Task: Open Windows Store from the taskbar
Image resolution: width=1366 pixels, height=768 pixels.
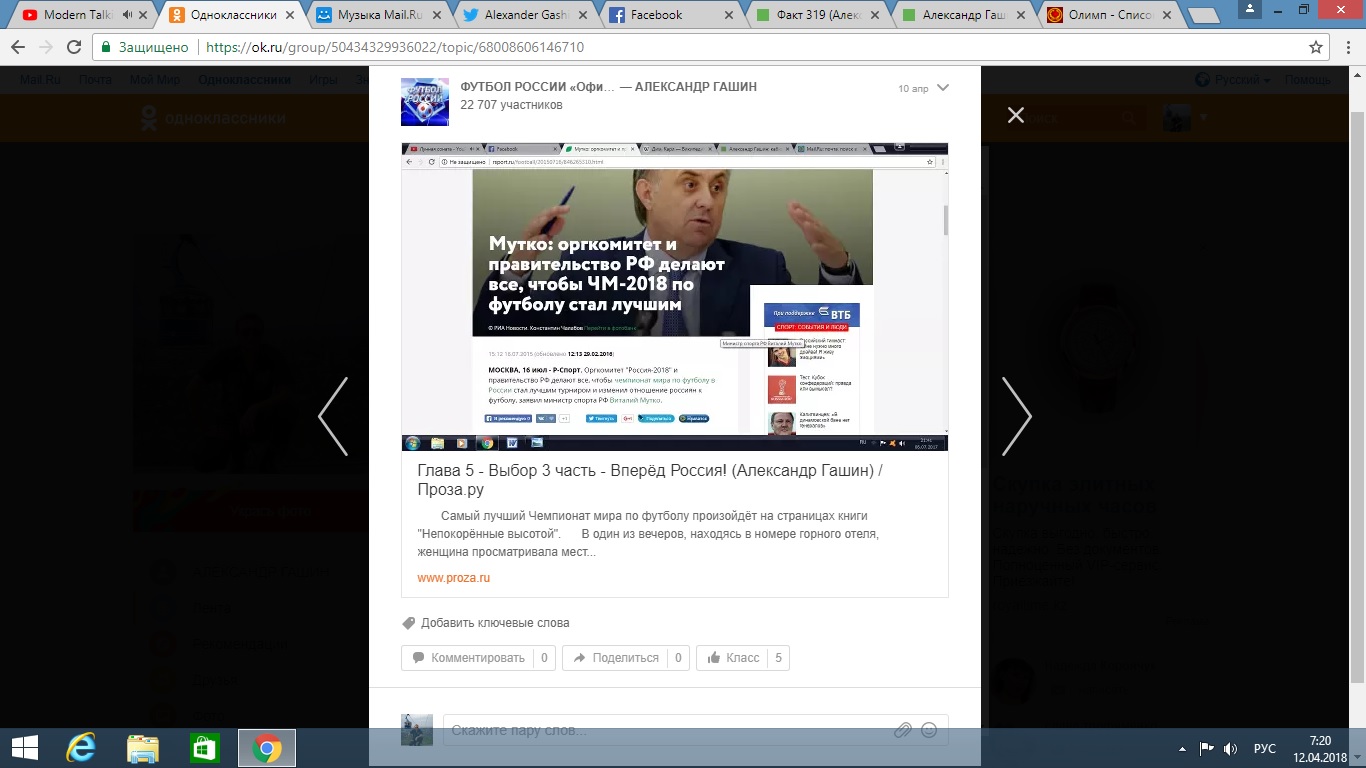Action: (x=204, y=748)
